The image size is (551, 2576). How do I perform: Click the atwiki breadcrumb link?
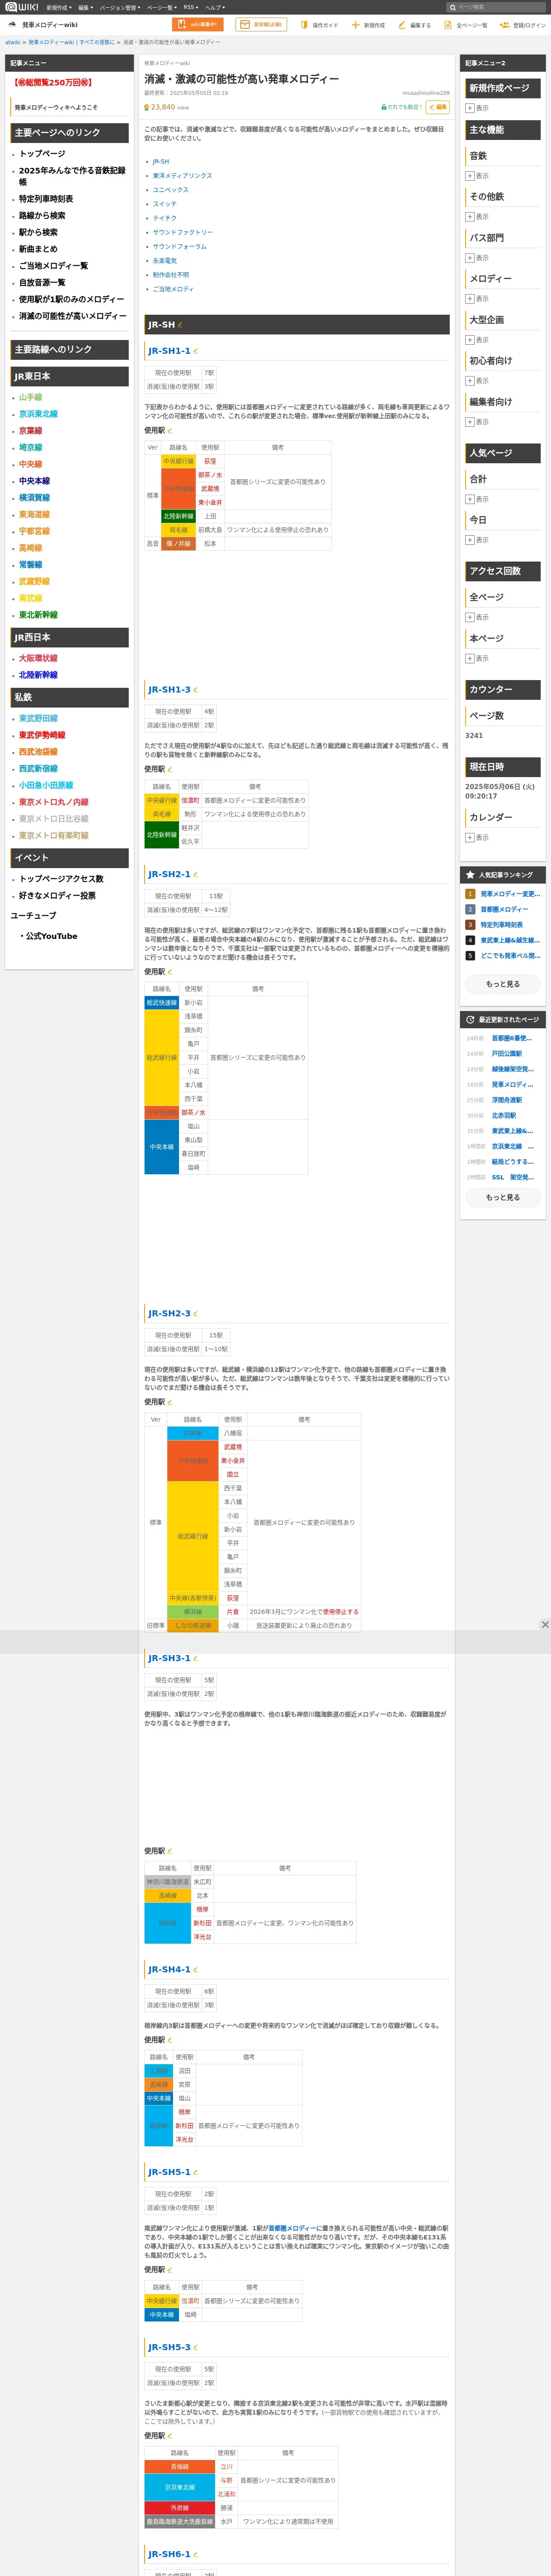point(12,42)
